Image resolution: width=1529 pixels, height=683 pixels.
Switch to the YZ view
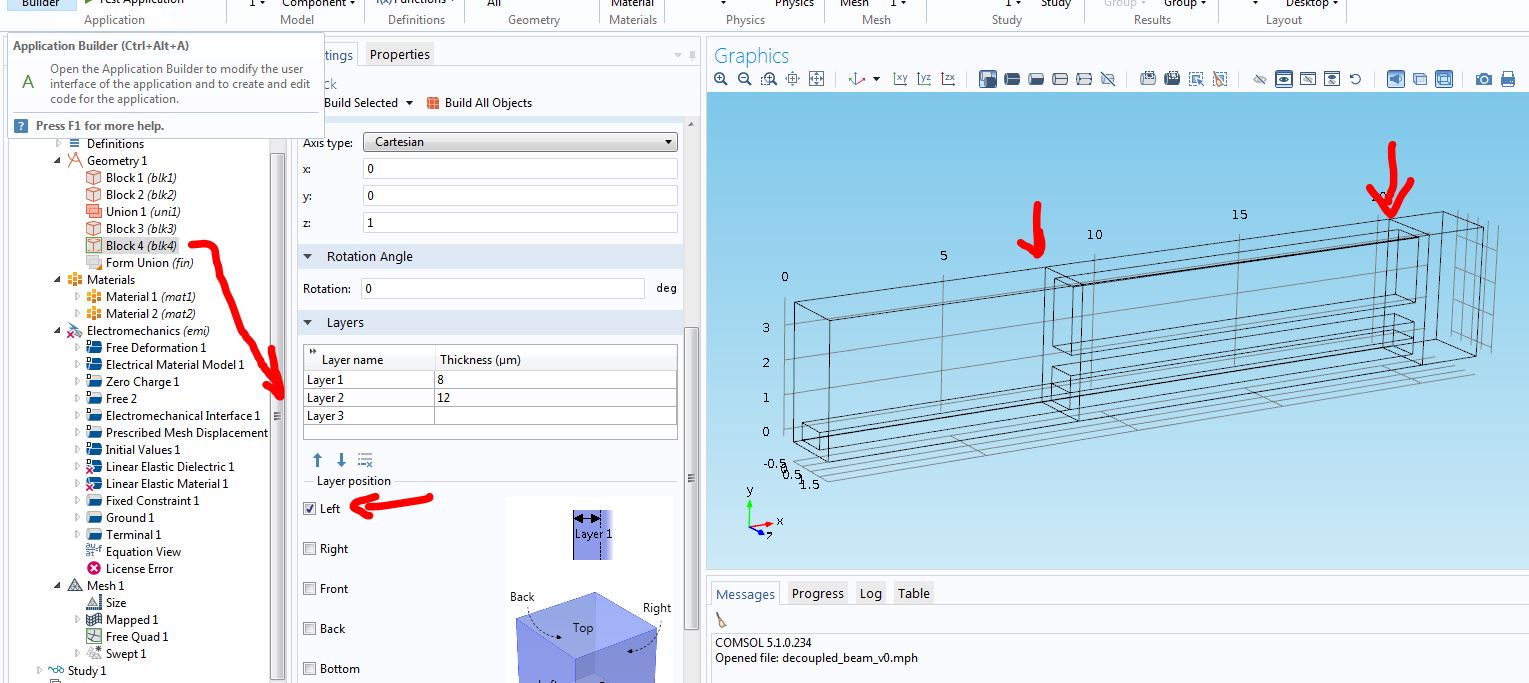tap(924, 79)
